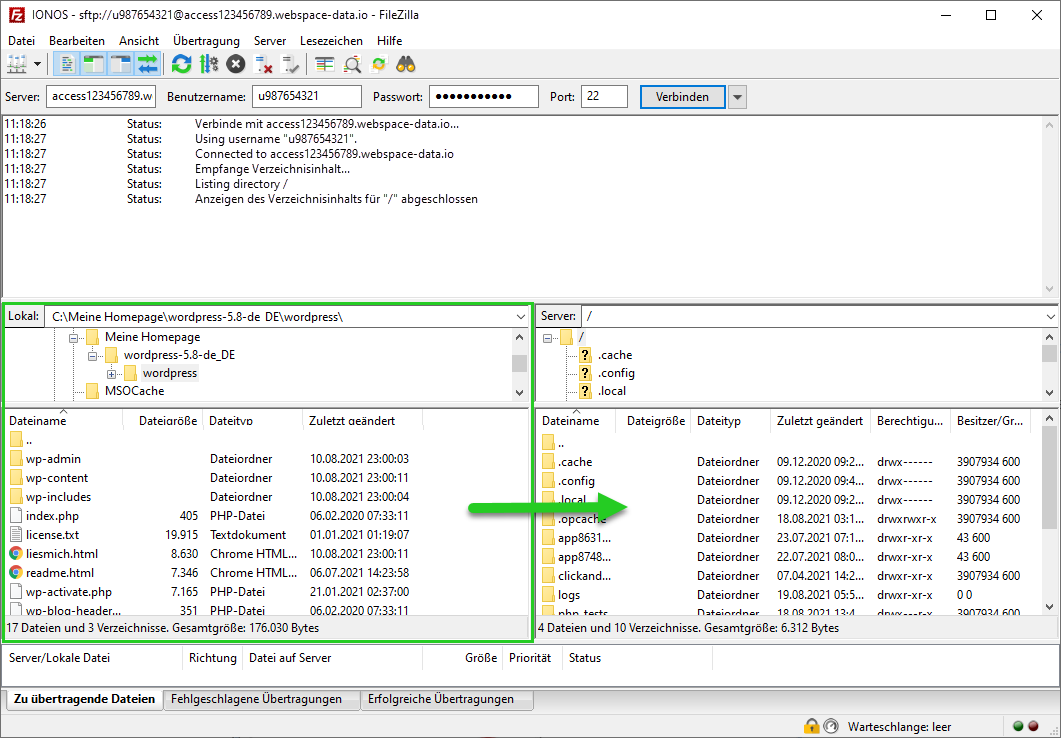Select the wp-activate.php file
The image size is (1061, 738).
tap(68, 591)
